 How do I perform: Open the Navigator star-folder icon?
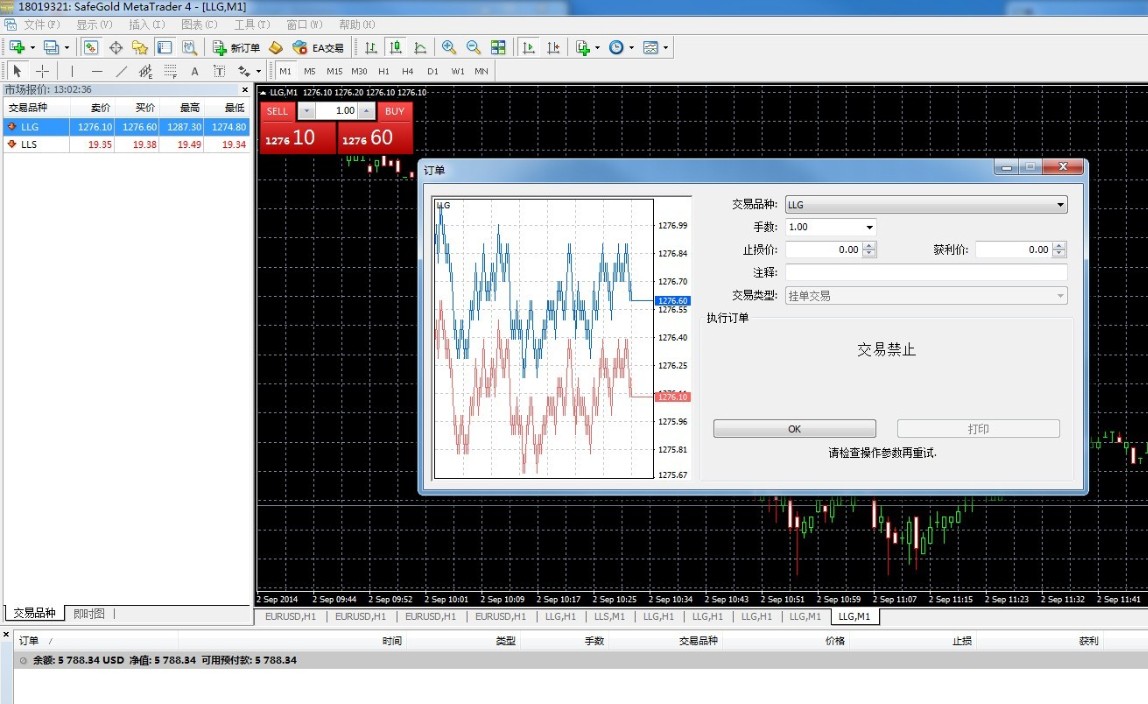click(140, 48)
